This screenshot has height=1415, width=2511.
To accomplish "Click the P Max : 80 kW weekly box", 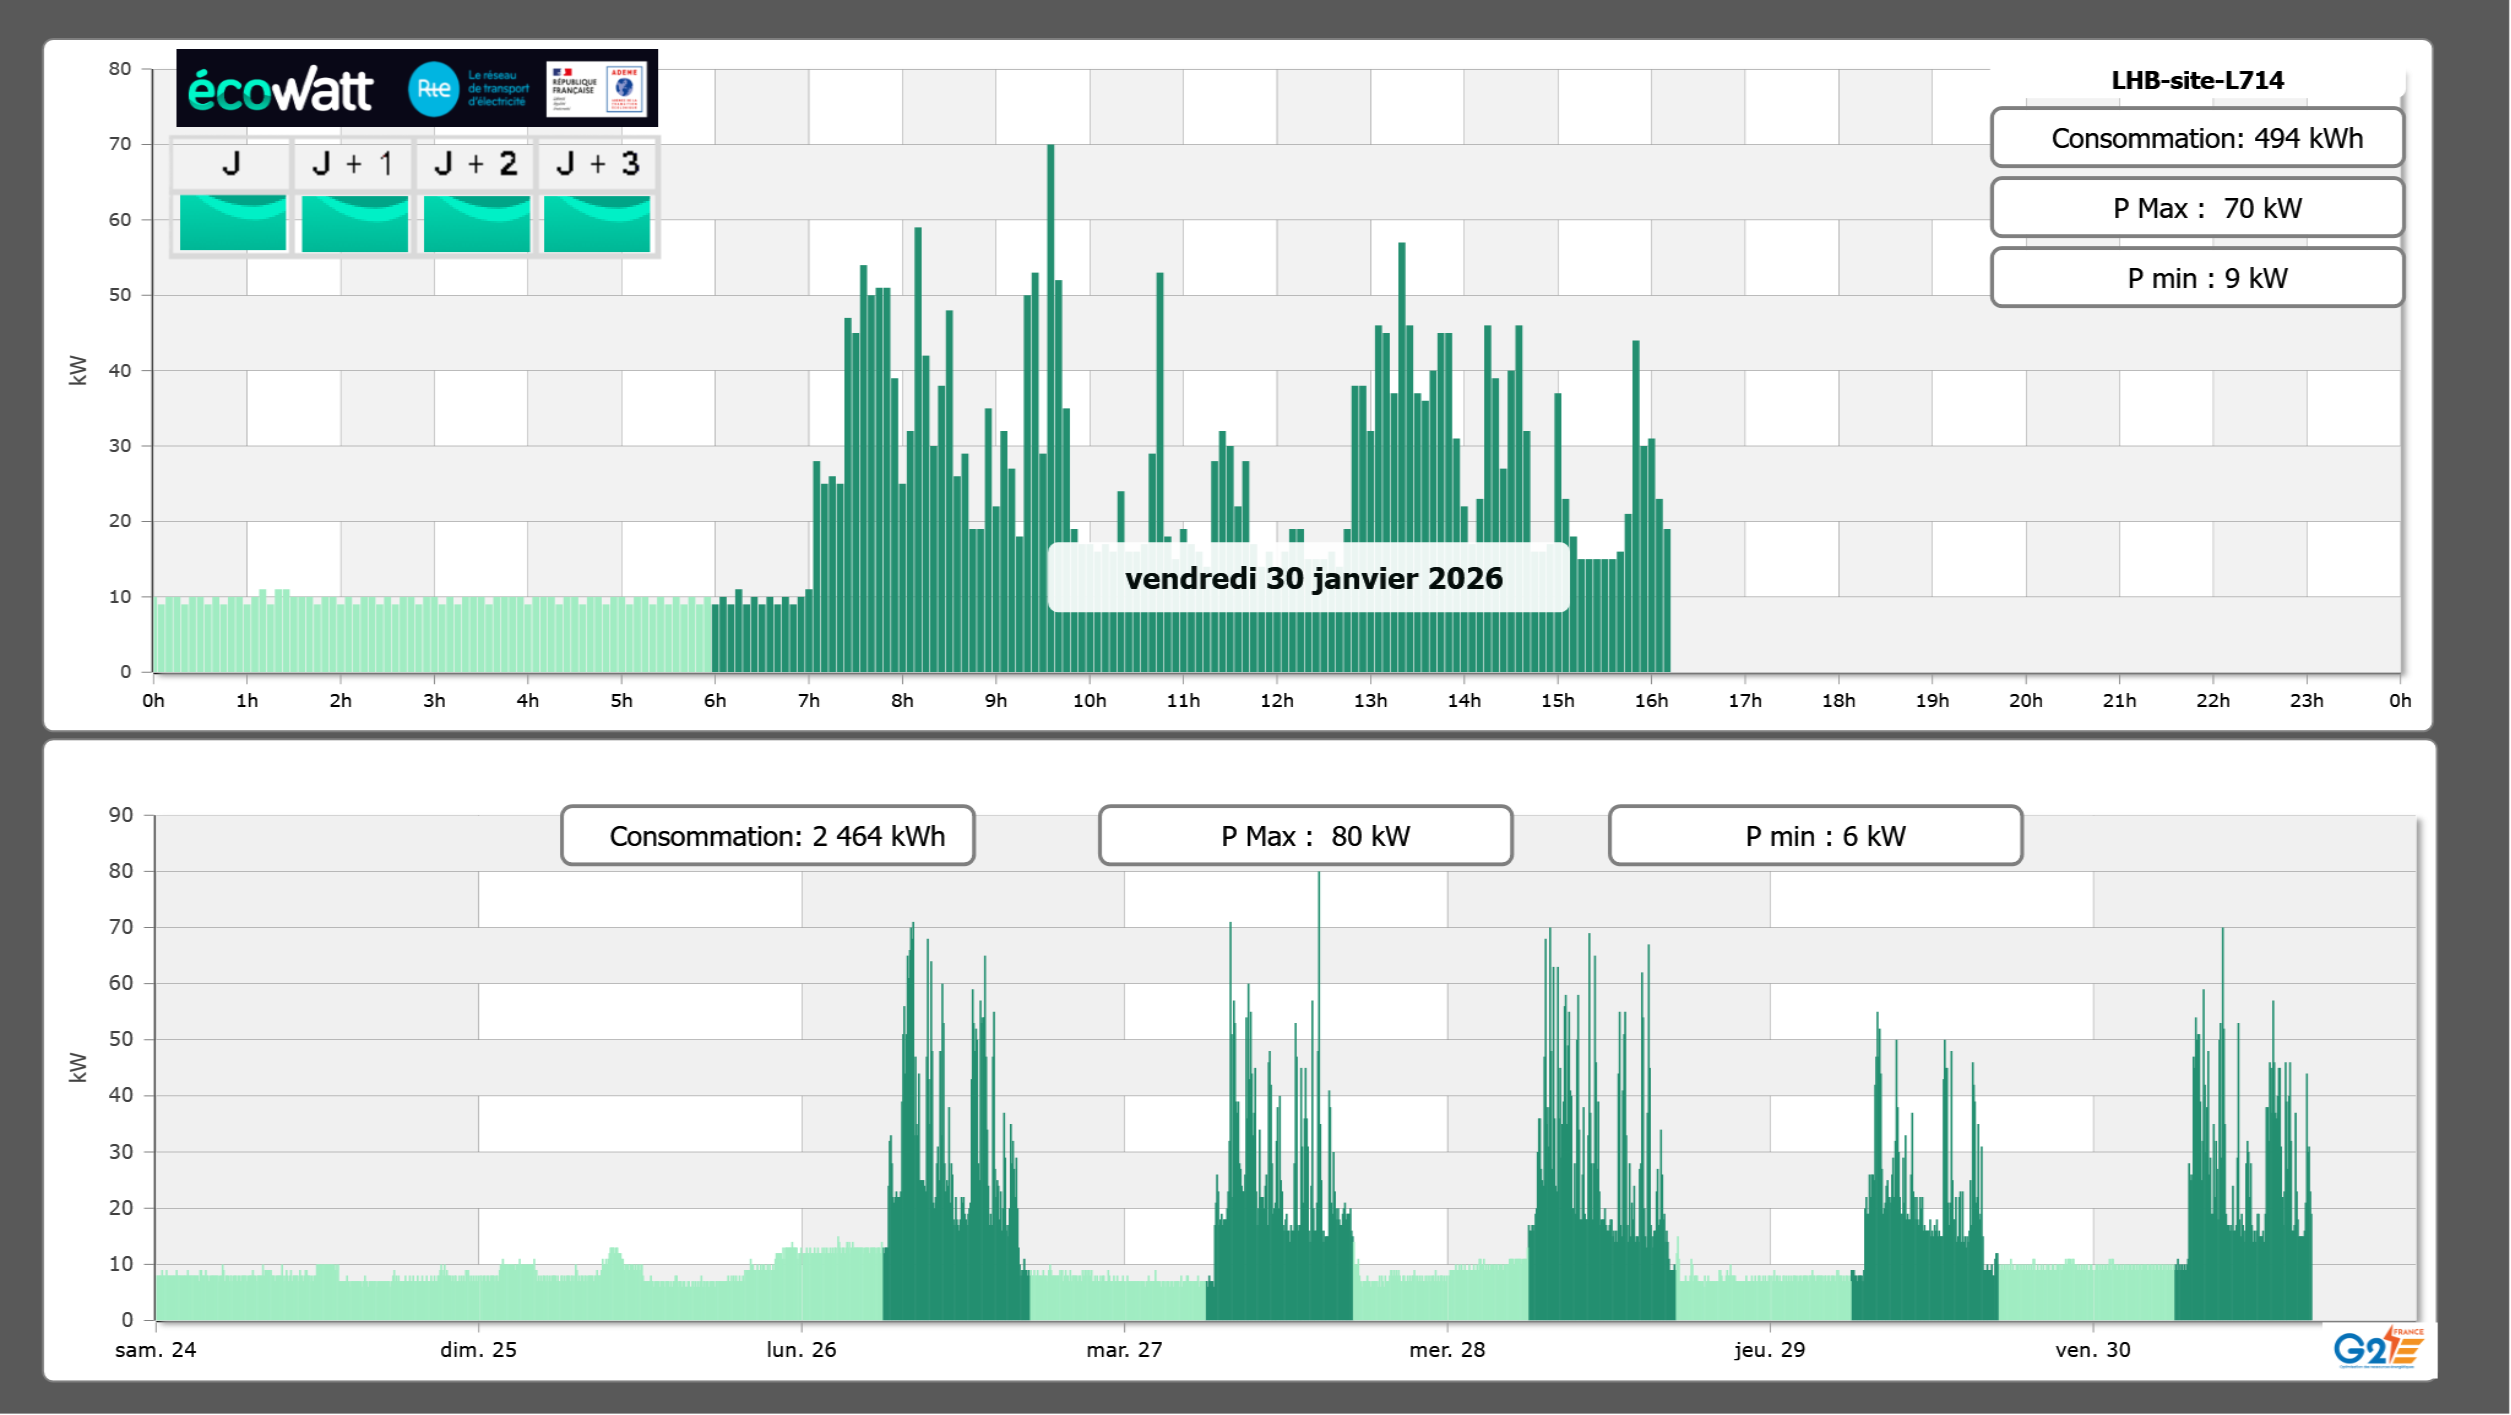I will tap(1305, 836).
